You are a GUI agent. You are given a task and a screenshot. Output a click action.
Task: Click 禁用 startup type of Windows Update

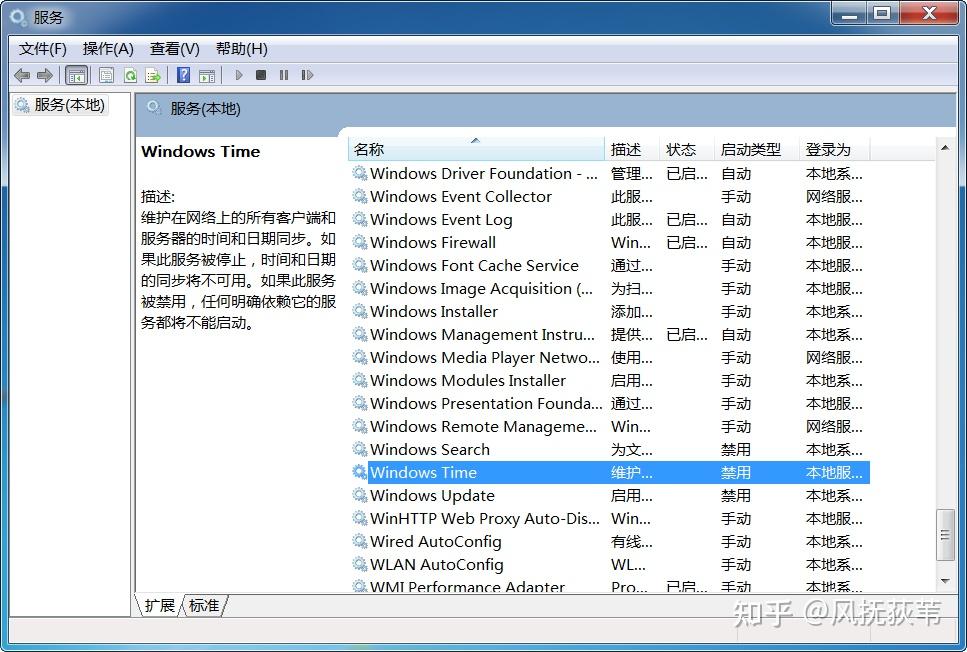[736, 495]
